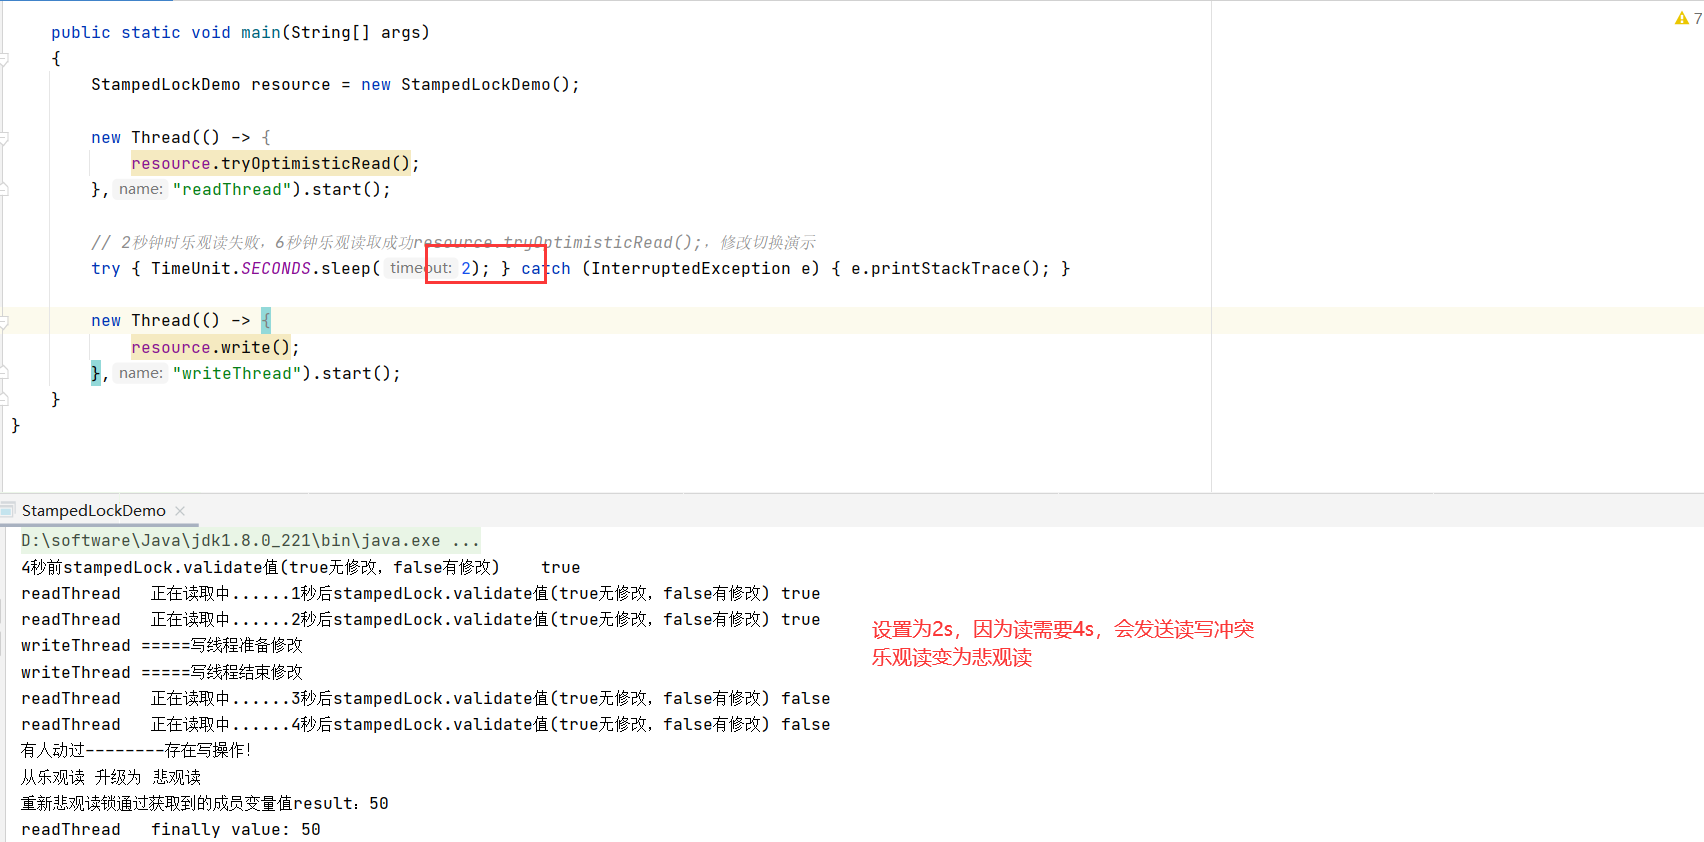
Task: Collapse the writeThread lambda fold marker
Action: tap(4, 321)
